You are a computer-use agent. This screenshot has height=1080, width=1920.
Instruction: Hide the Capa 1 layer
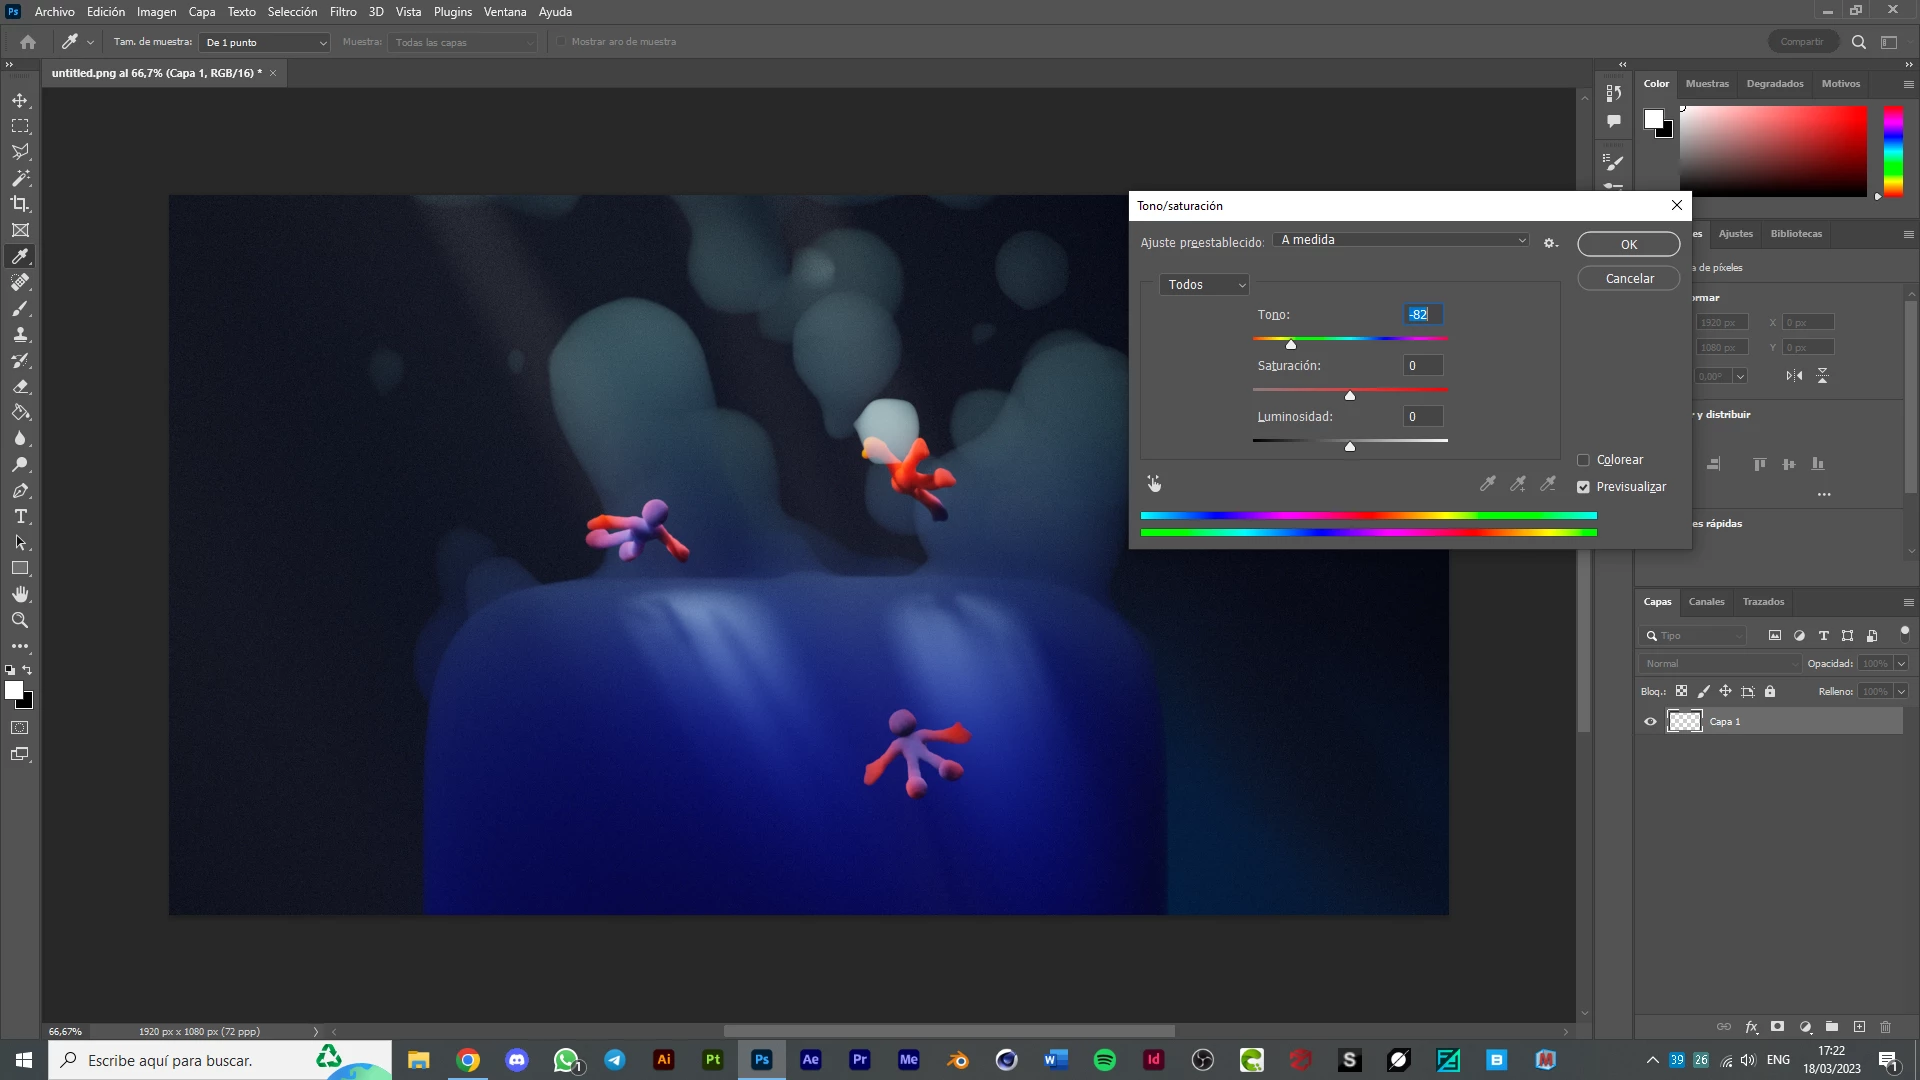pyautogui.click(x=1650, y=721)
